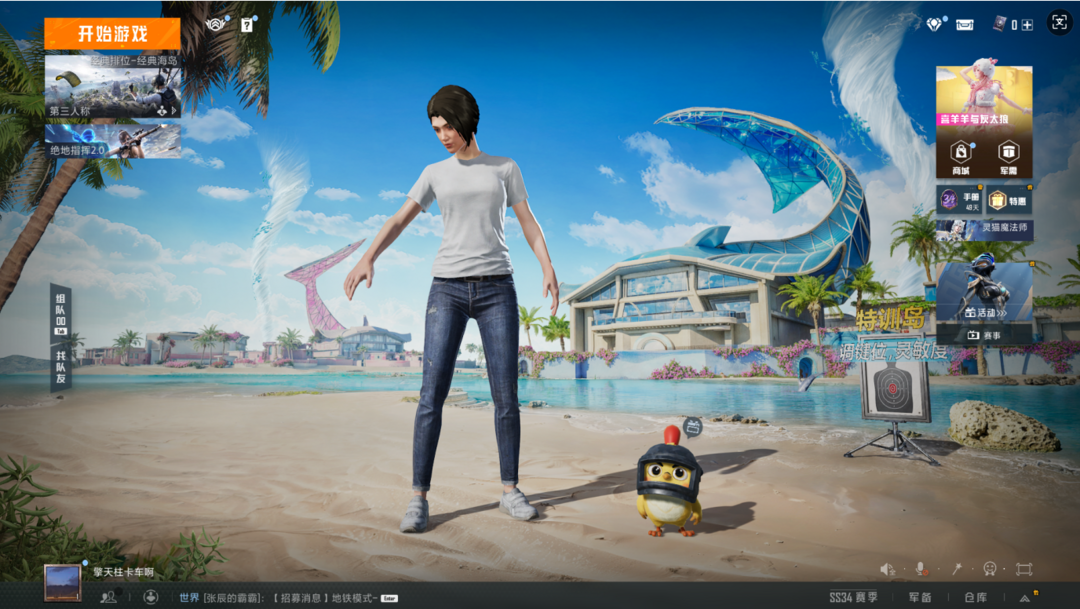1080x609 pixels.
Task: Click the translate scan icon in the corner
Action: [1059, 23]
